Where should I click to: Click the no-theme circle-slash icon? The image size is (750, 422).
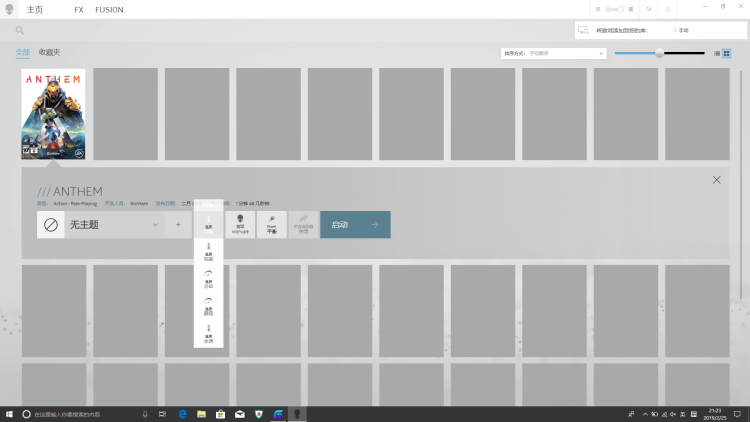51,225
